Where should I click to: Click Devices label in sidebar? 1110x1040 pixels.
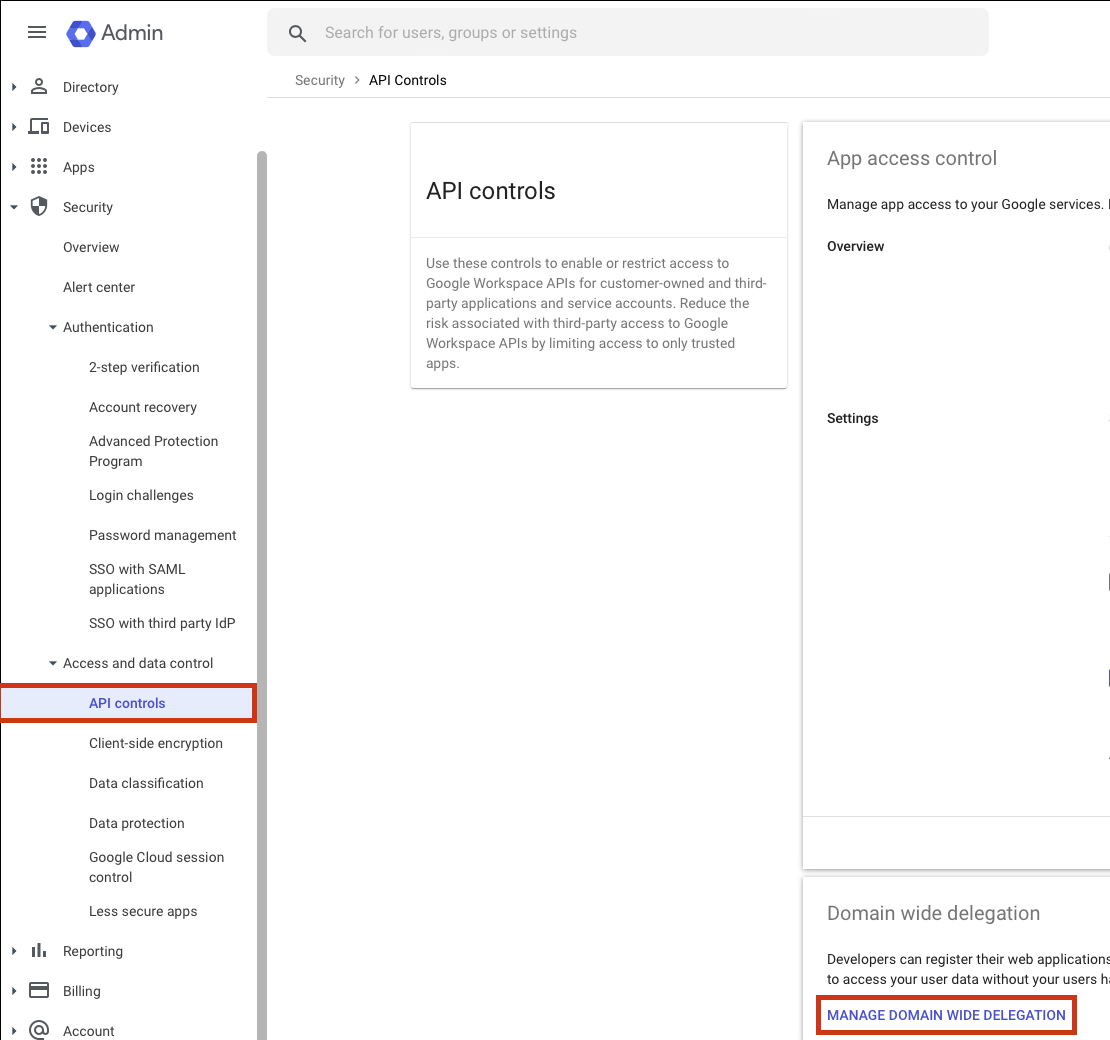[87, 127]
